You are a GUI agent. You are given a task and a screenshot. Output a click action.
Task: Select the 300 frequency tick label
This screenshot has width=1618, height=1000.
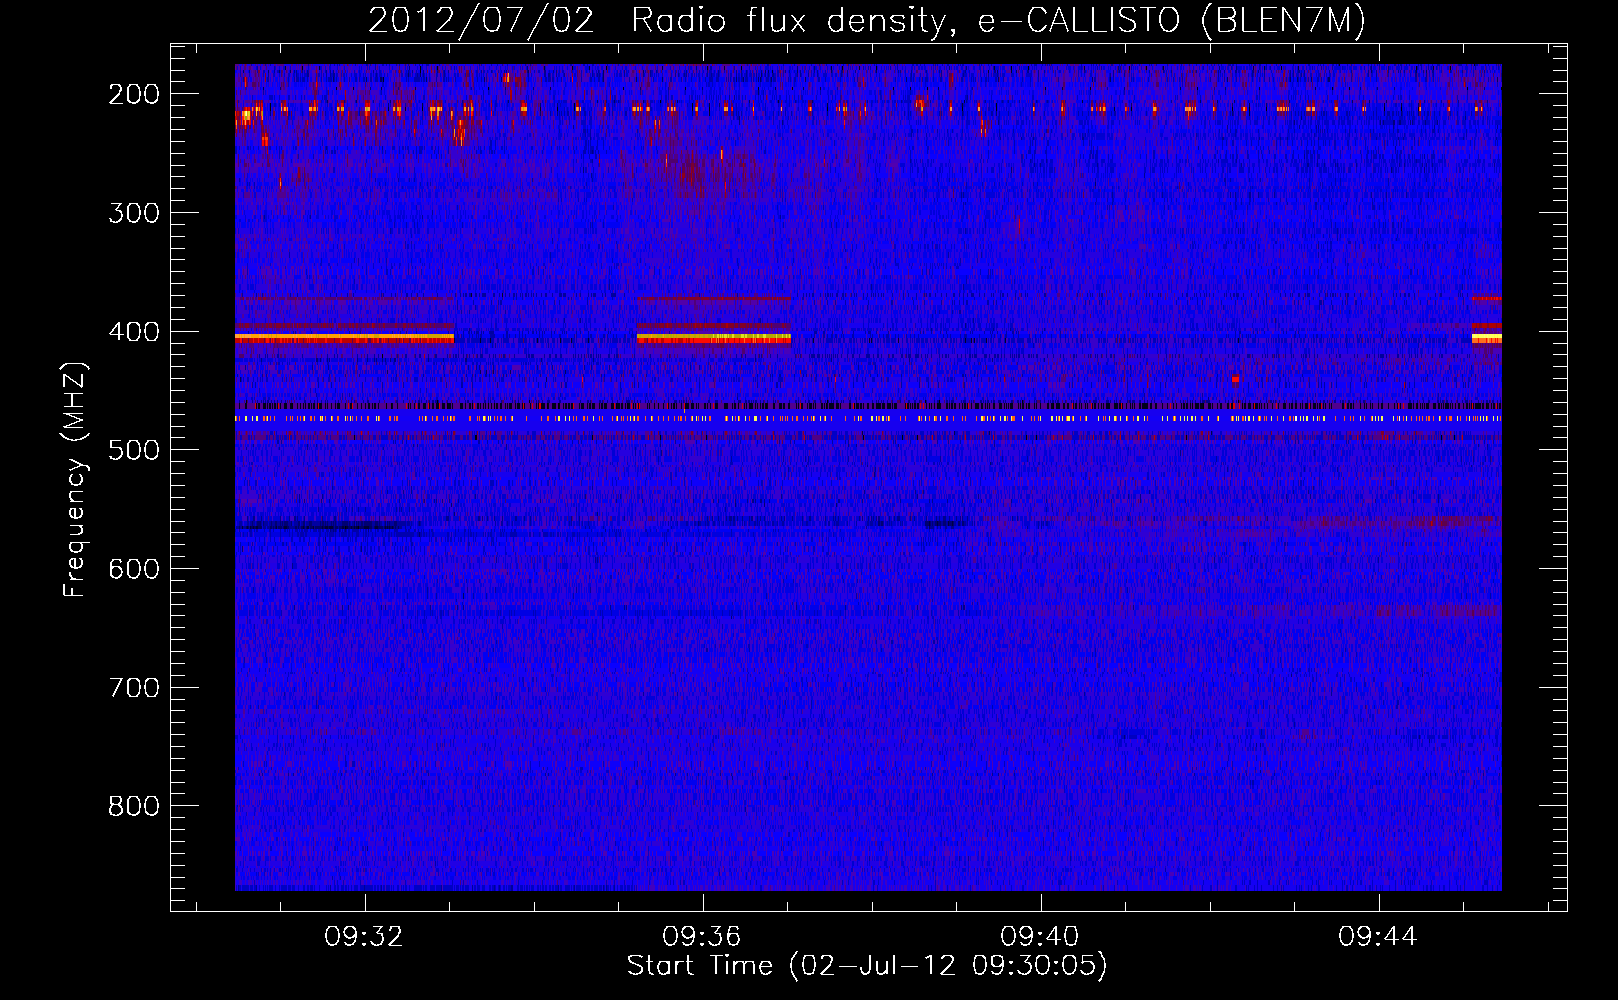(x=134, y=213)
